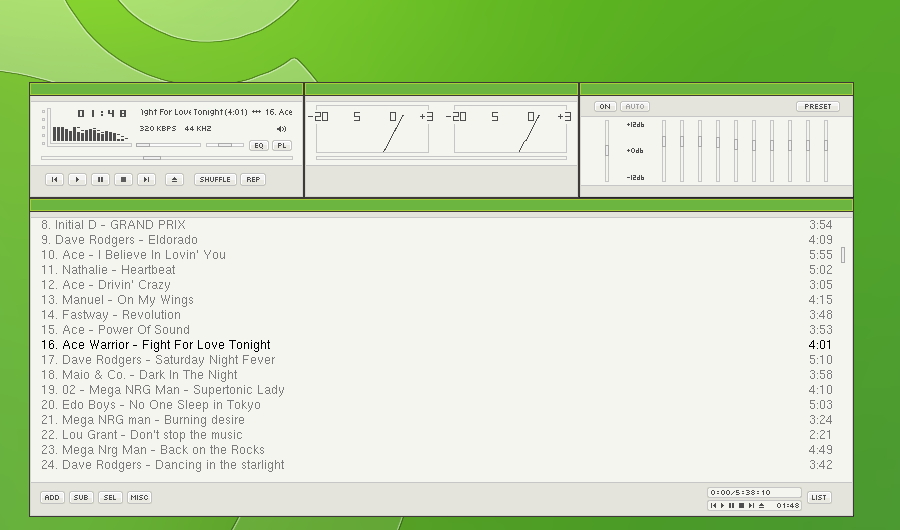Open the playlist LIST menu

click(x=819, y=498)
